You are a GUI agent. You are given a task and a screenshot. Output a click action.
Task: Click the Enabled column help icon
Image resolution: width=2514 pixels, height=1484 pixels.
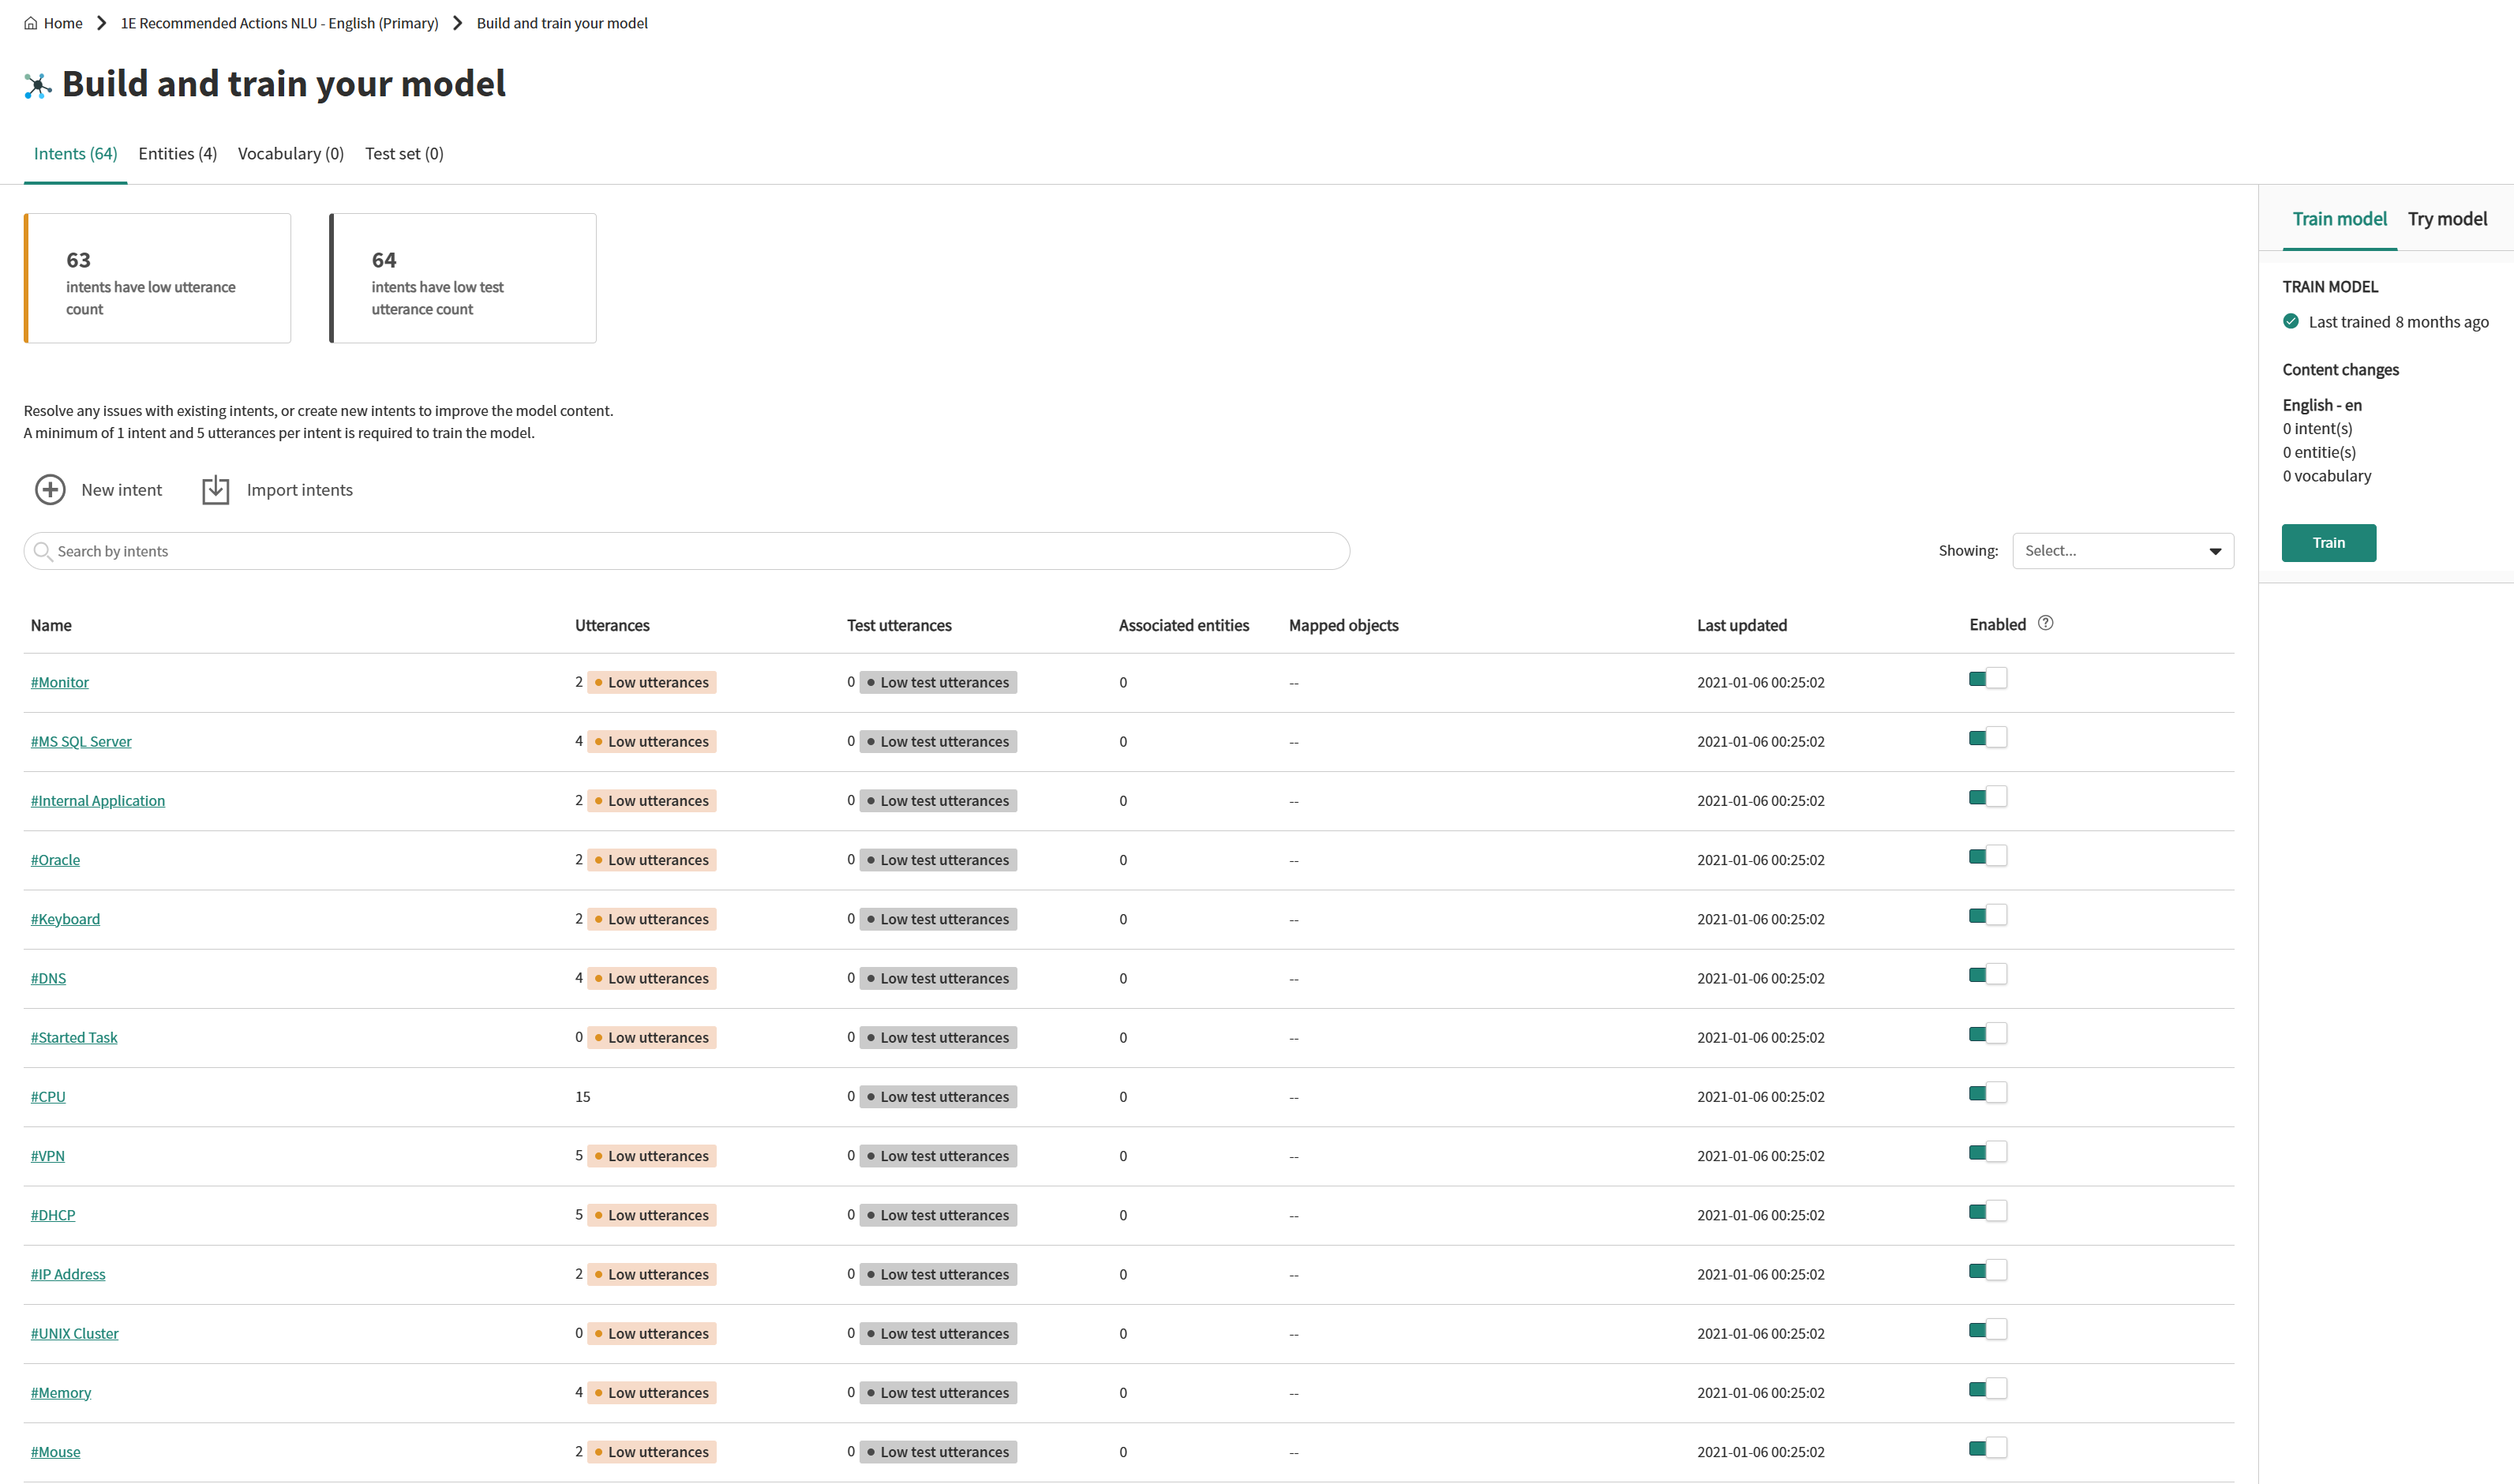click(2046, 623)
